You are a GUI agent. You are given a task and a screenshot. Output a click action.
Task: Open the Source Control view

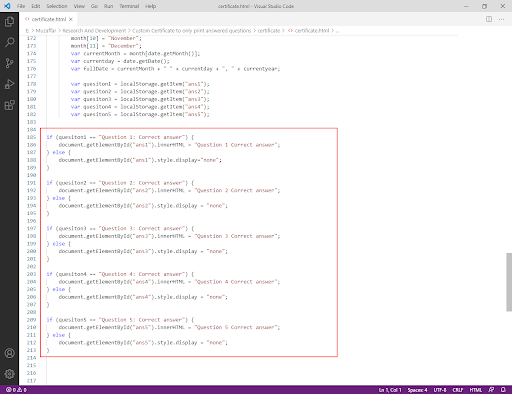click(9, 63)
